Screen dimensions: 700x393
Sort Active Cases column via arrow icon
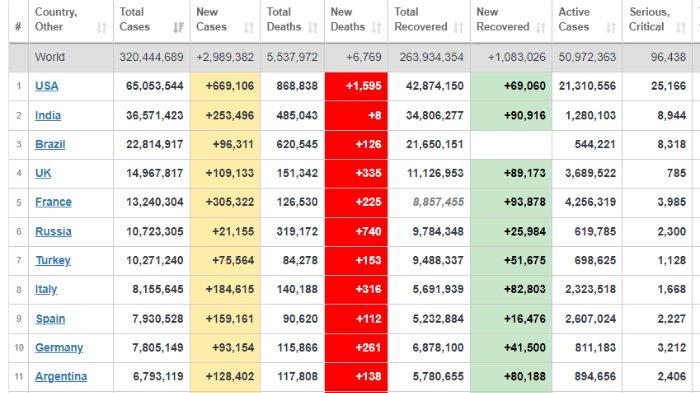click(x=611, y=28)
